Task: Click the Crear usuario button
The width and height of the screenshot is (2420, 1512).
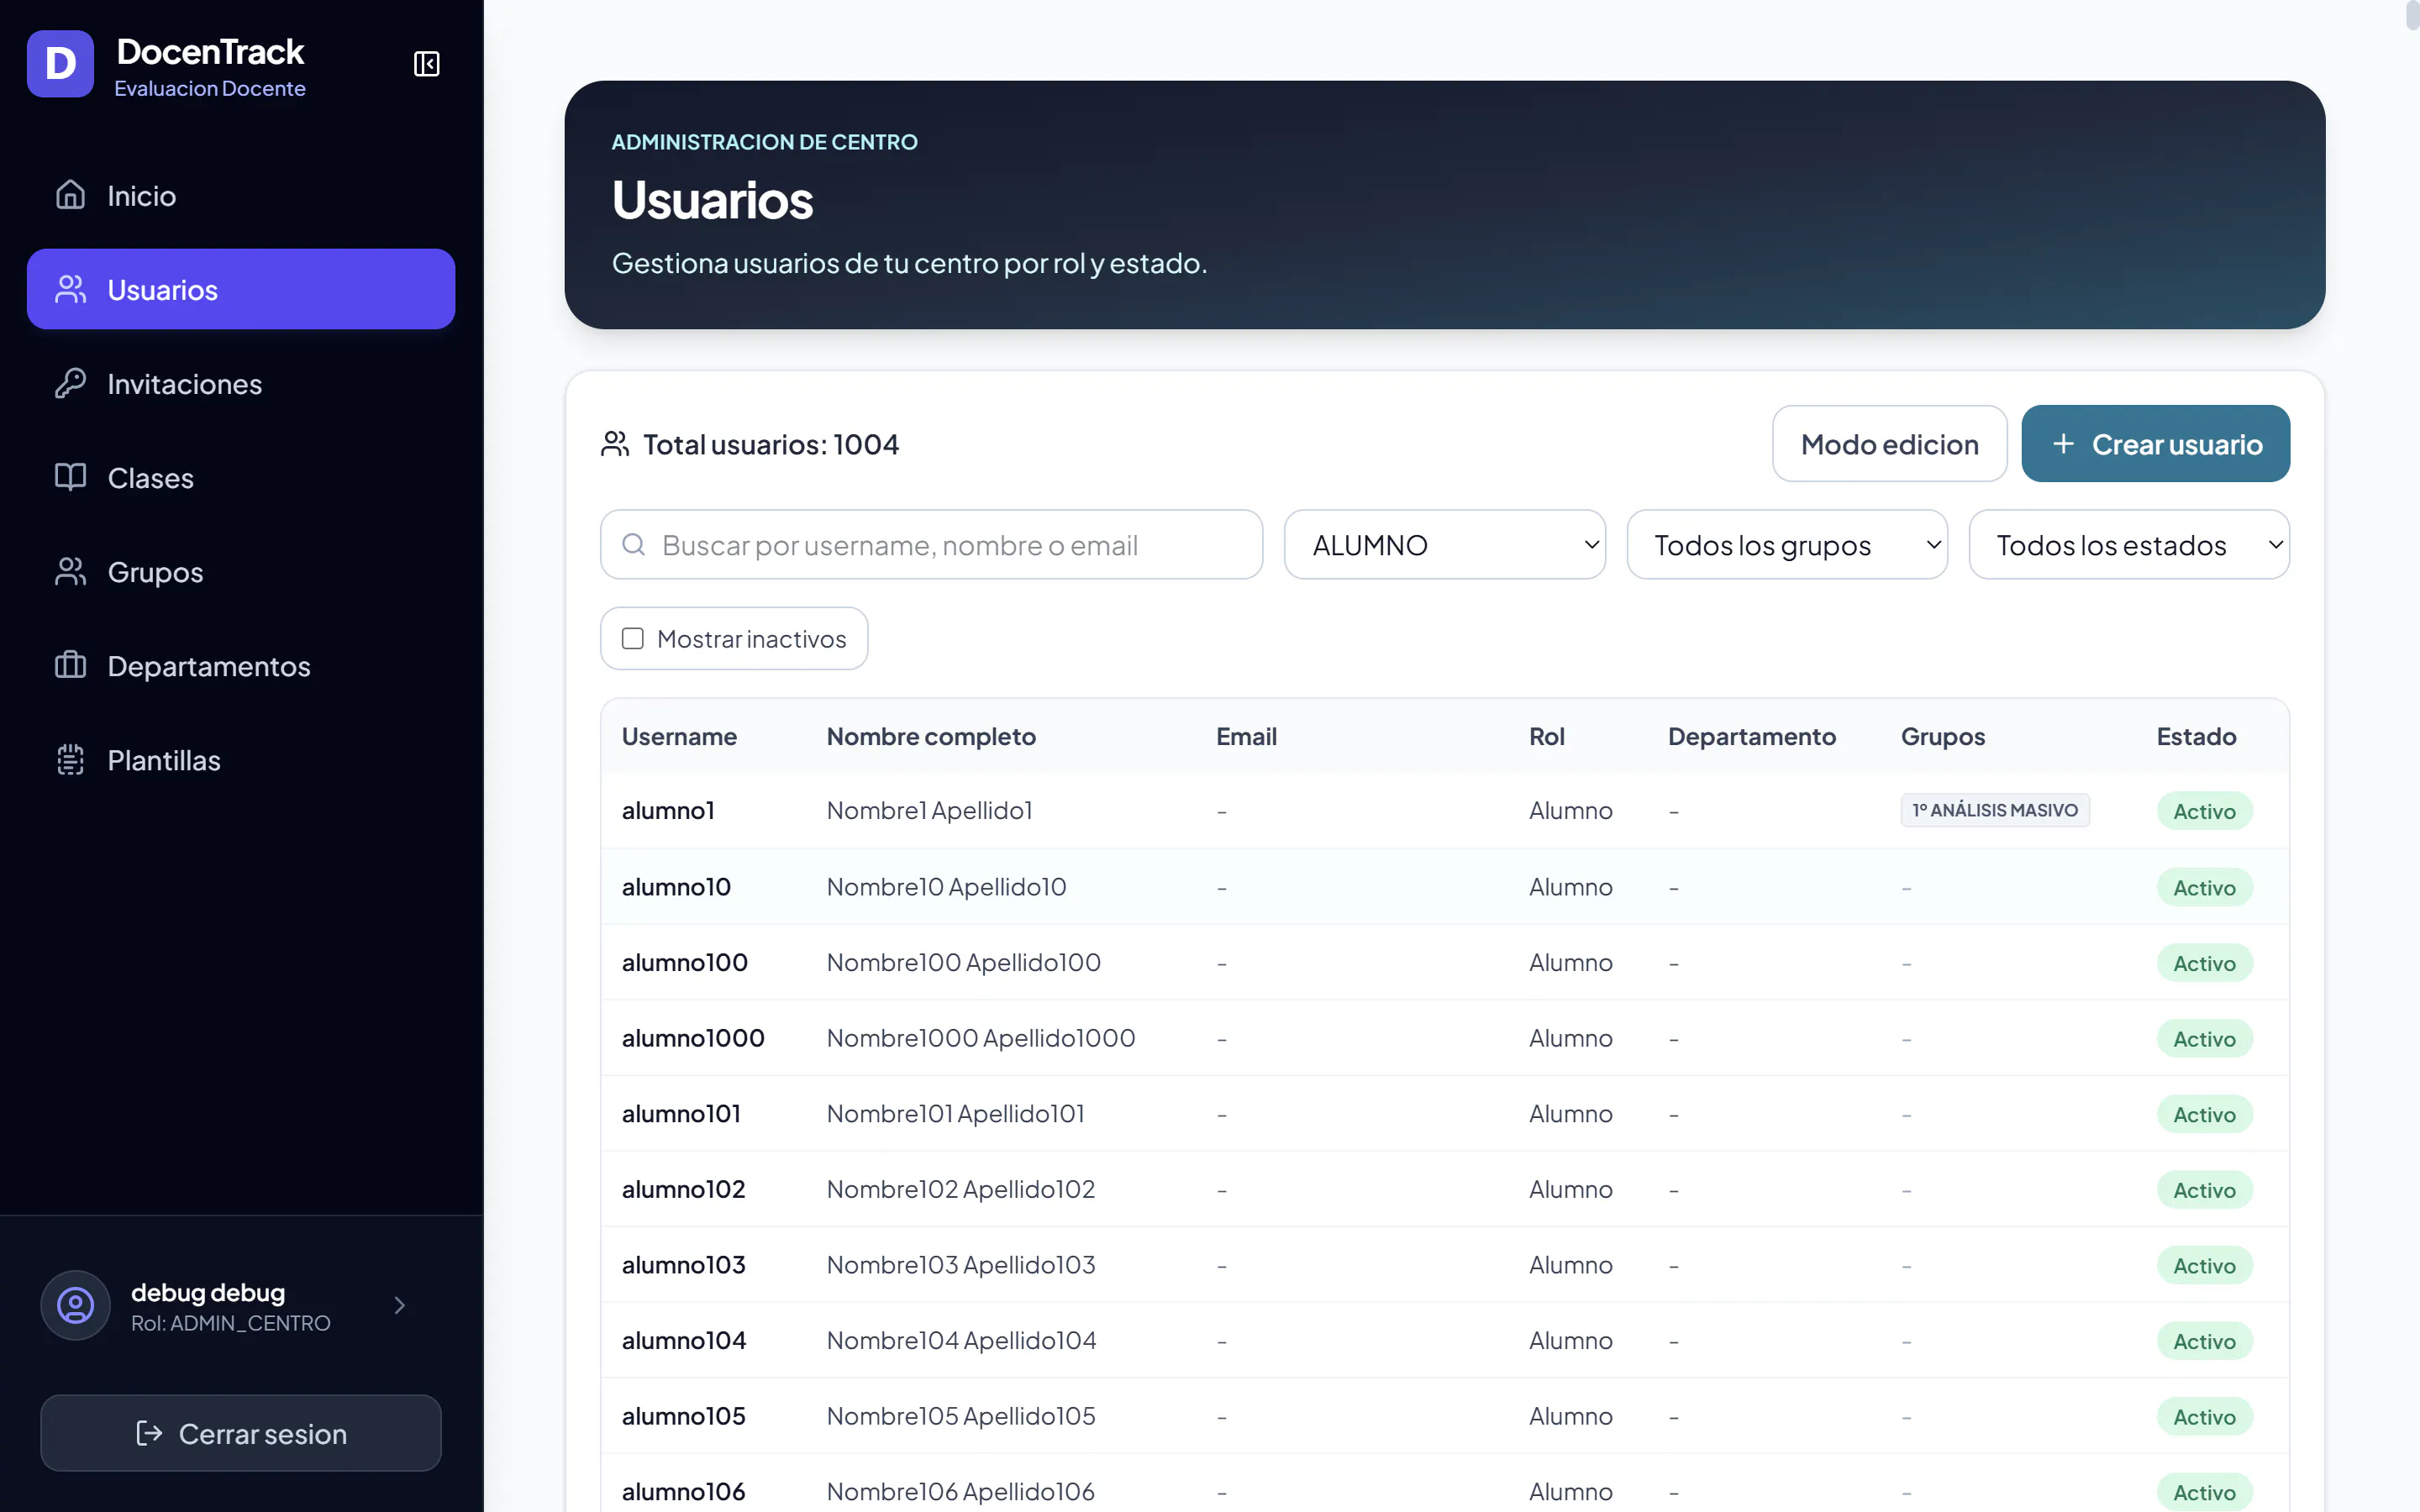Action: (x=2155, y=444)
